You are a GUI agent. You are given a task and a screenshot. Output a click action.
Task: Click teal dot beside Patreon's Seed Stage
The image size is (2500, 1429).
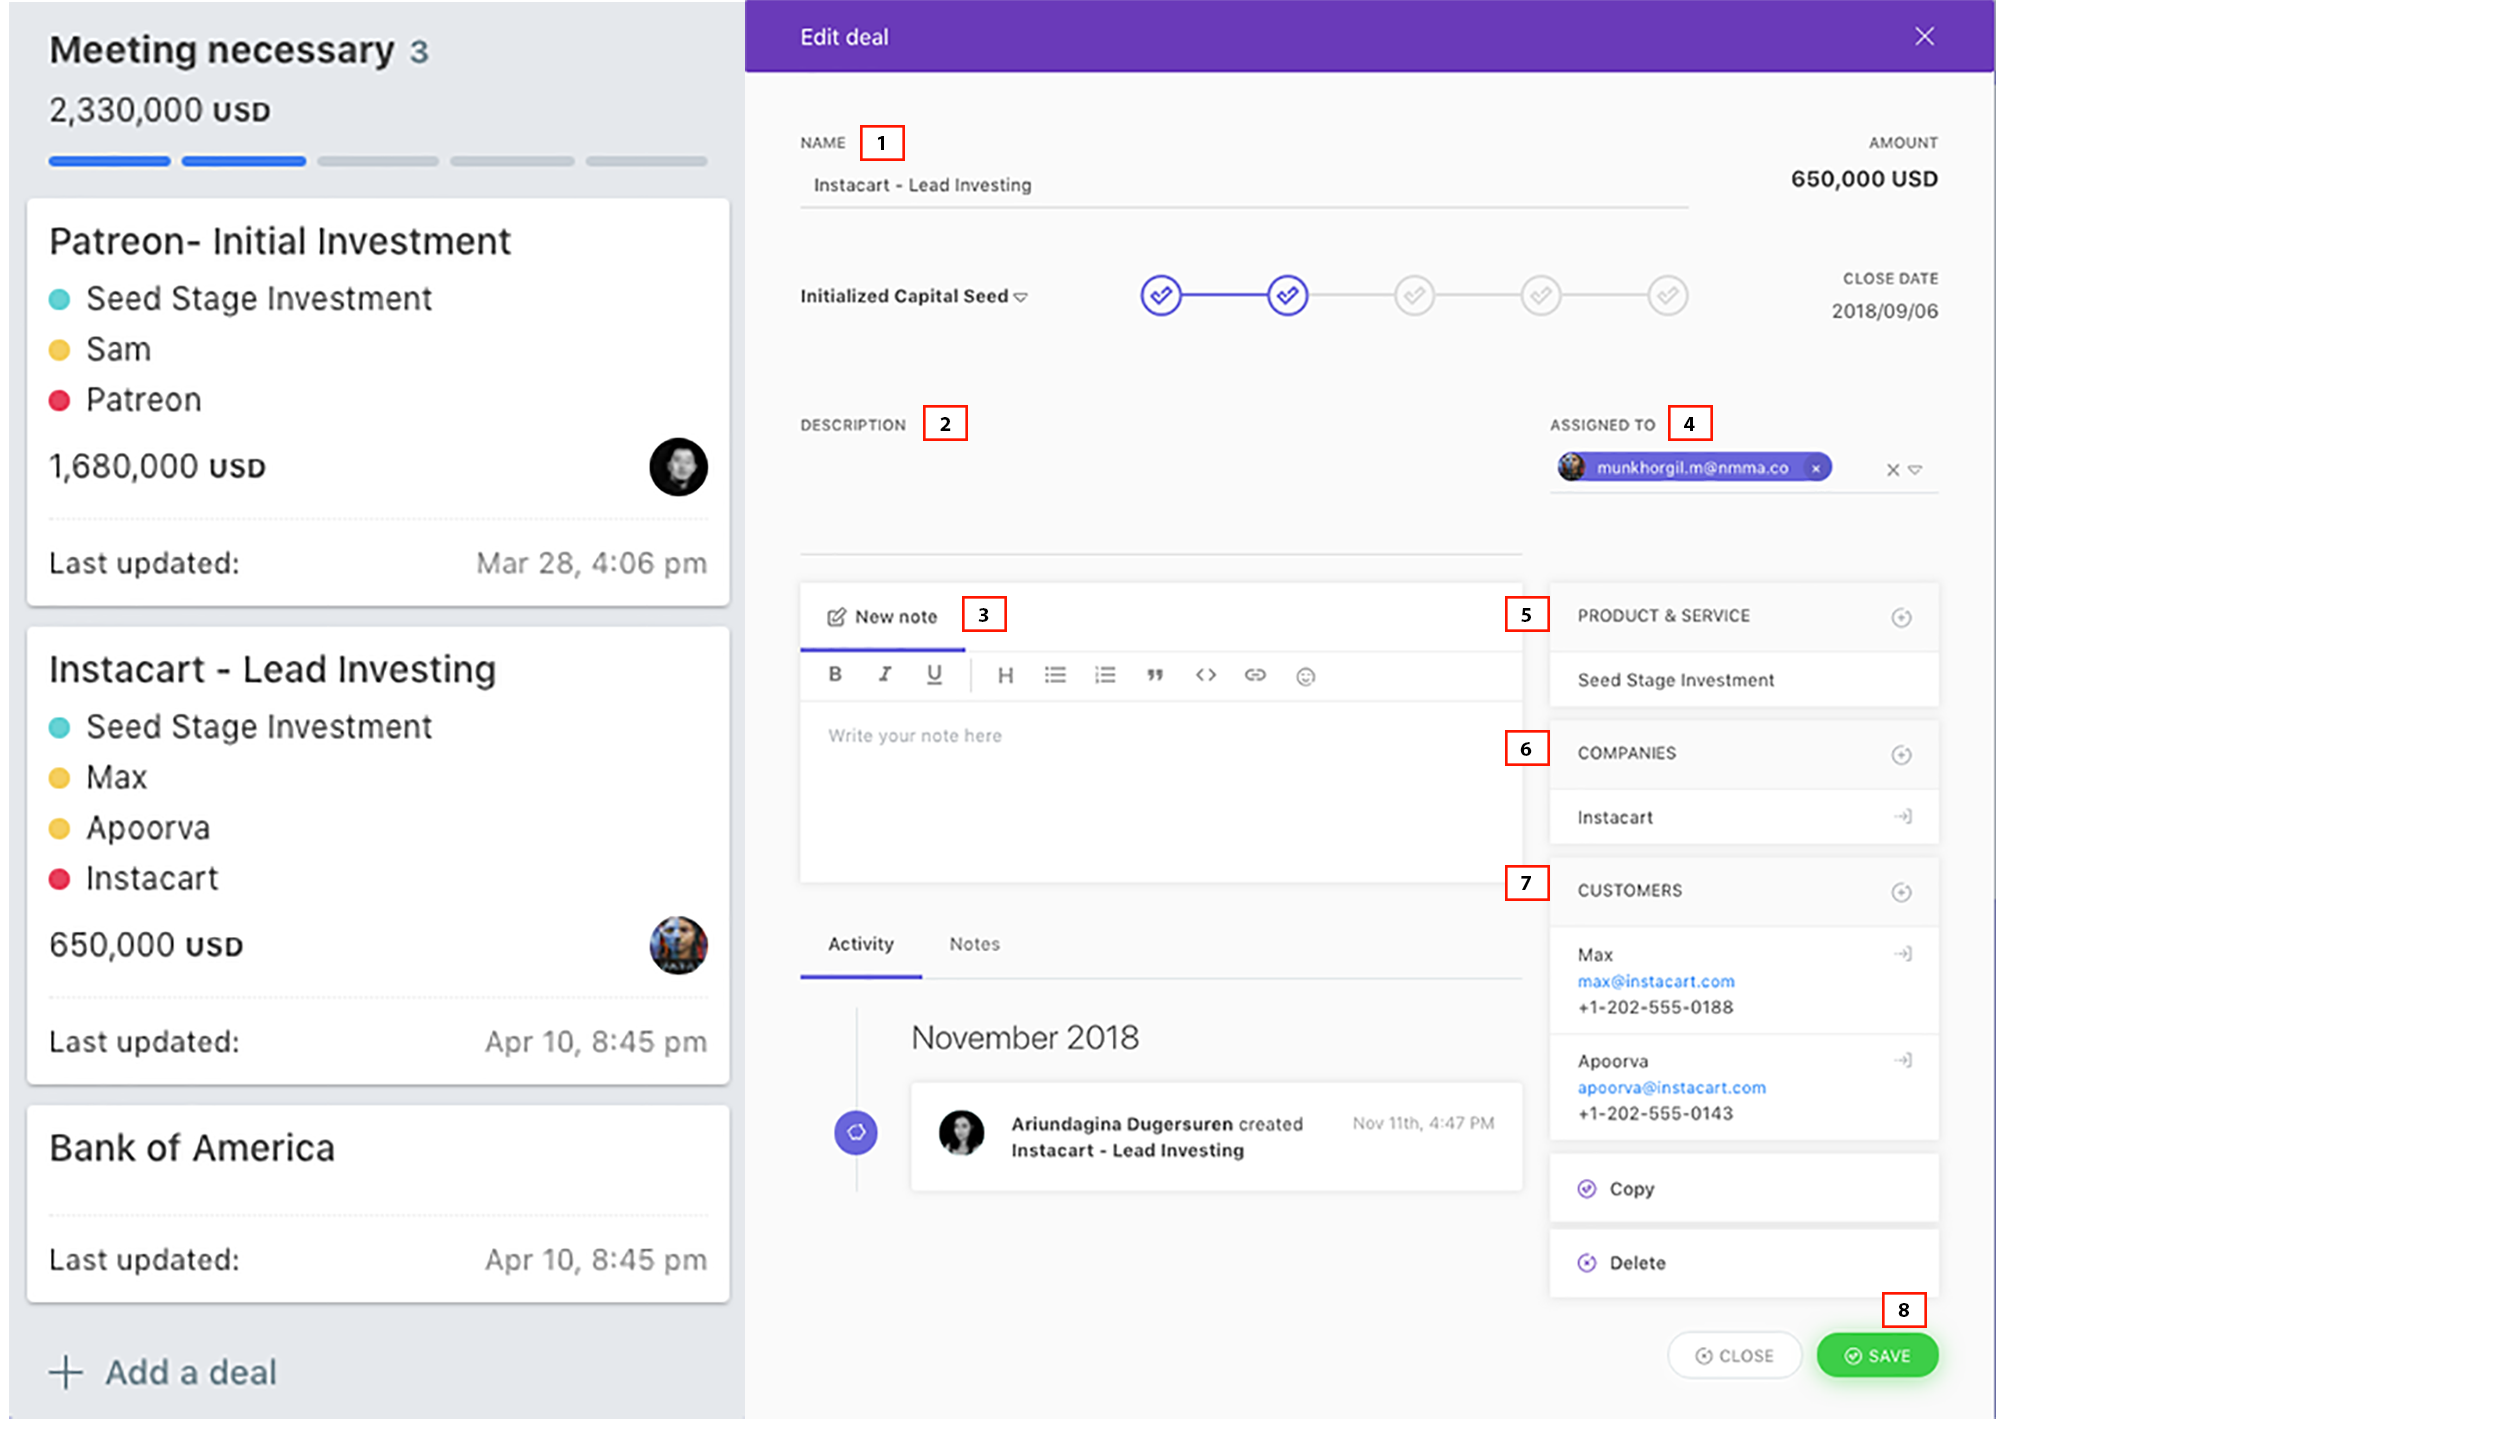[x=59, y=299]
